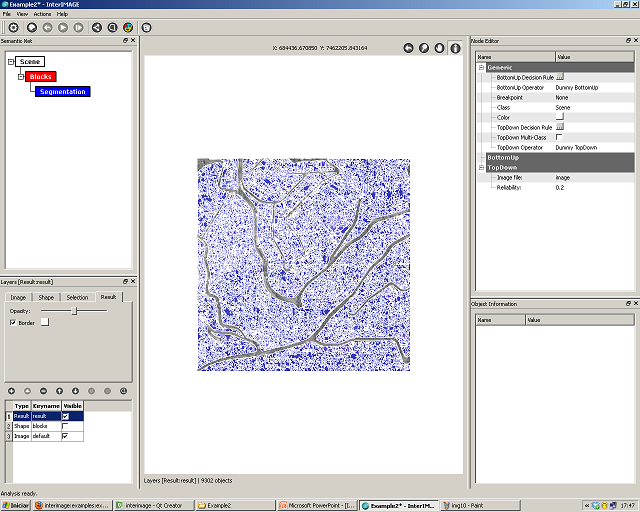The width and height of the screenshot is (640, 512).
Task: Click the add layer plus icon
Action: click(12, 390)
